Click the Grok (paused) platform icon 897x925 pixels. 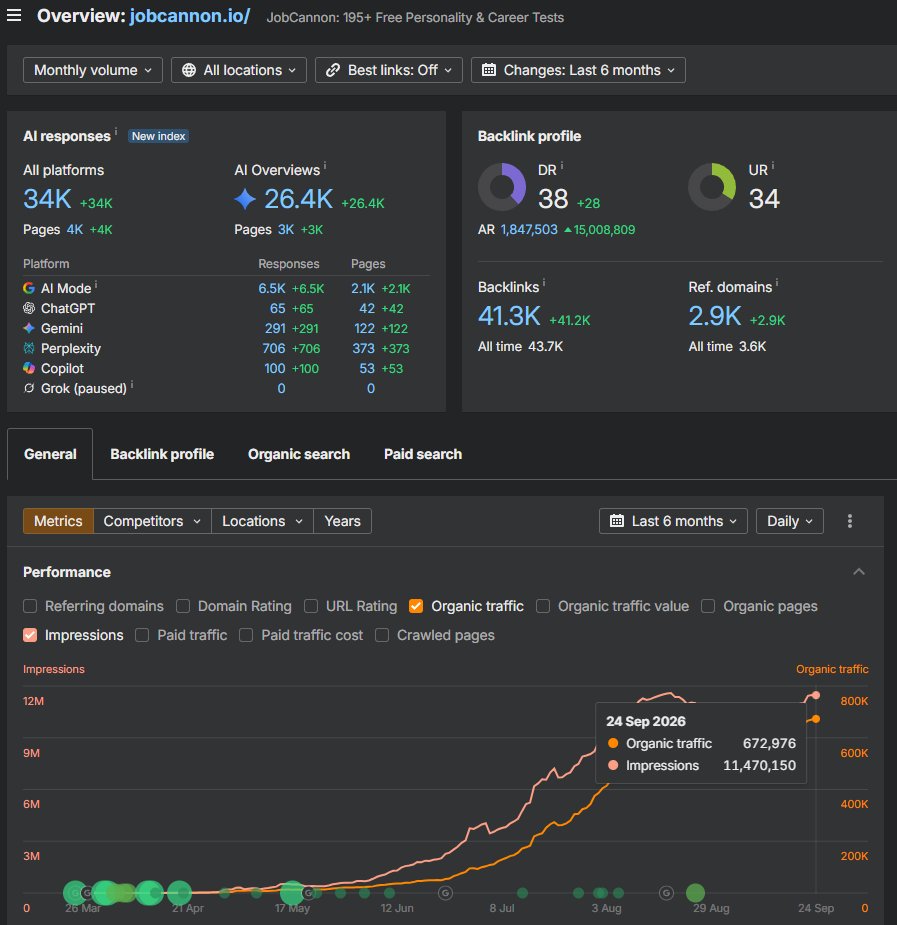point(29,388)
